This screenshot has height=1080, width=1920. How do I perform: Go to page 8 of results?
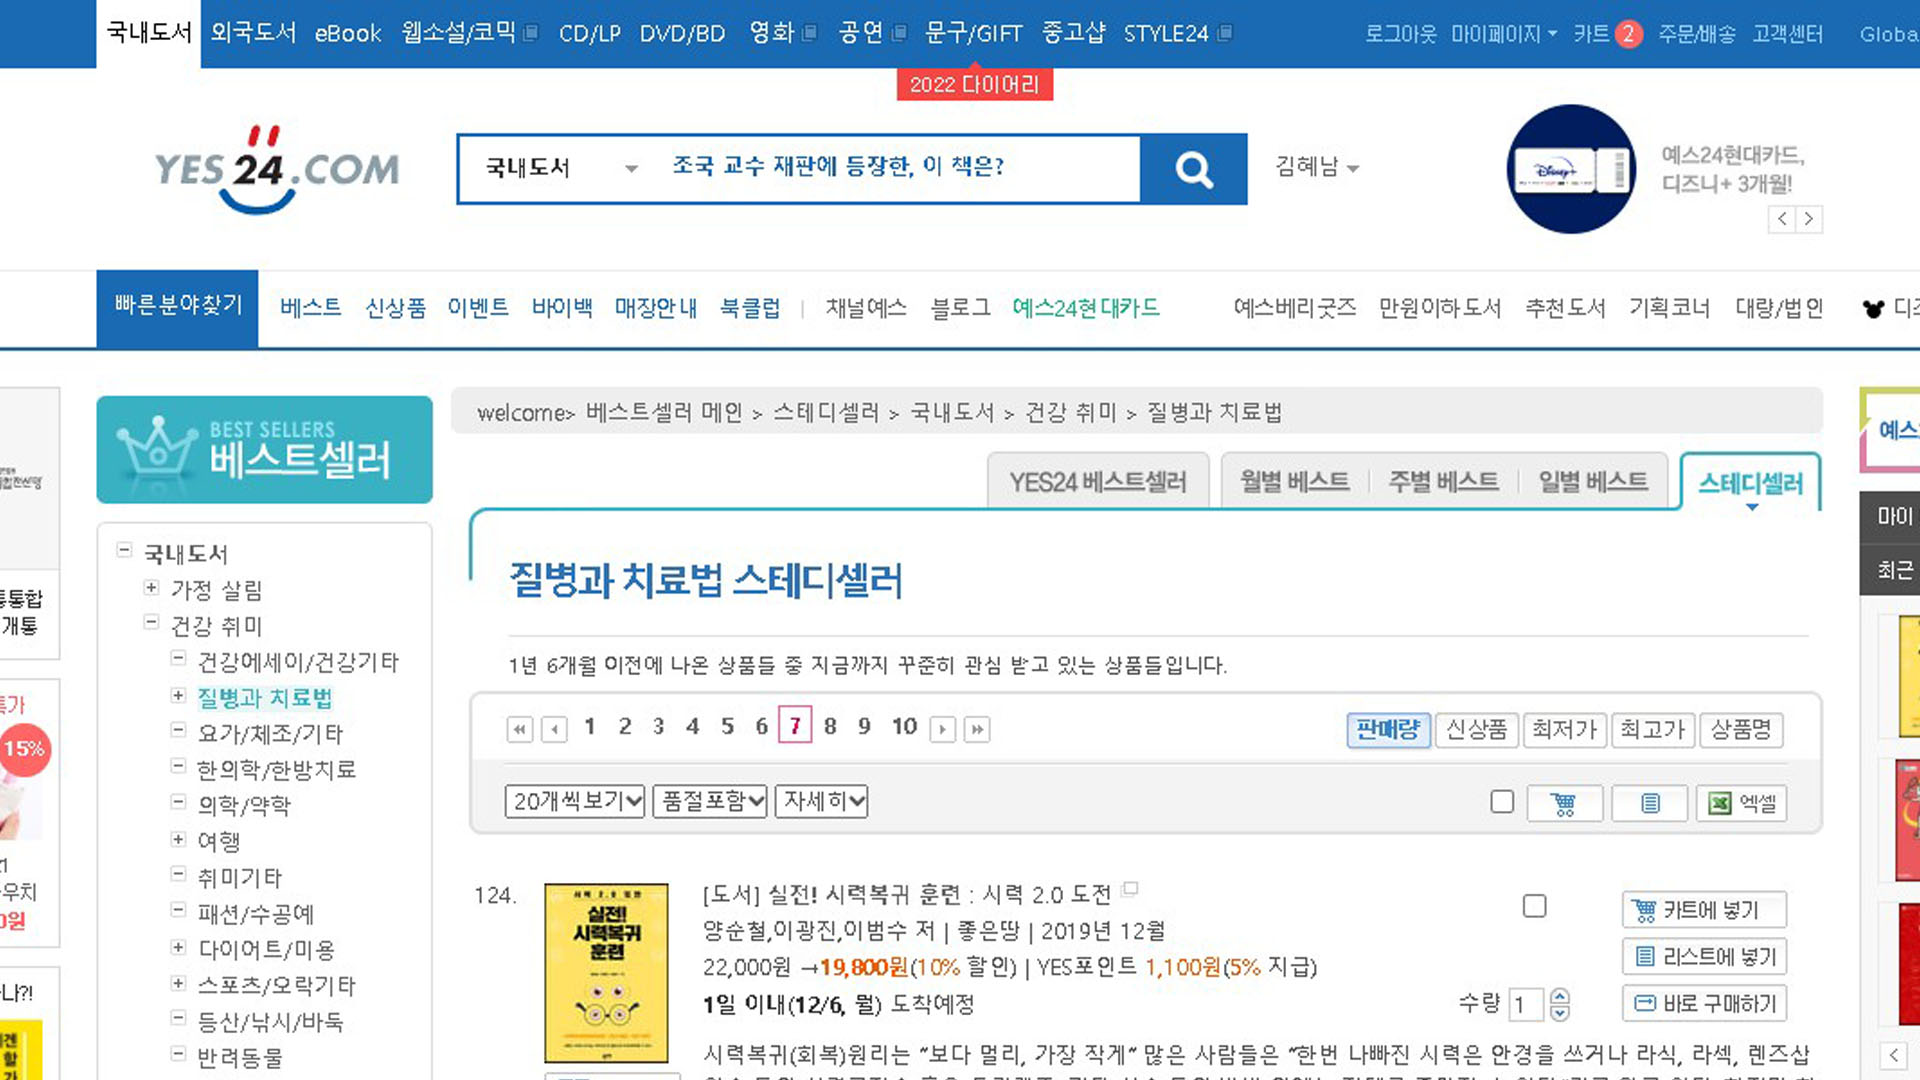pos(830,727)
